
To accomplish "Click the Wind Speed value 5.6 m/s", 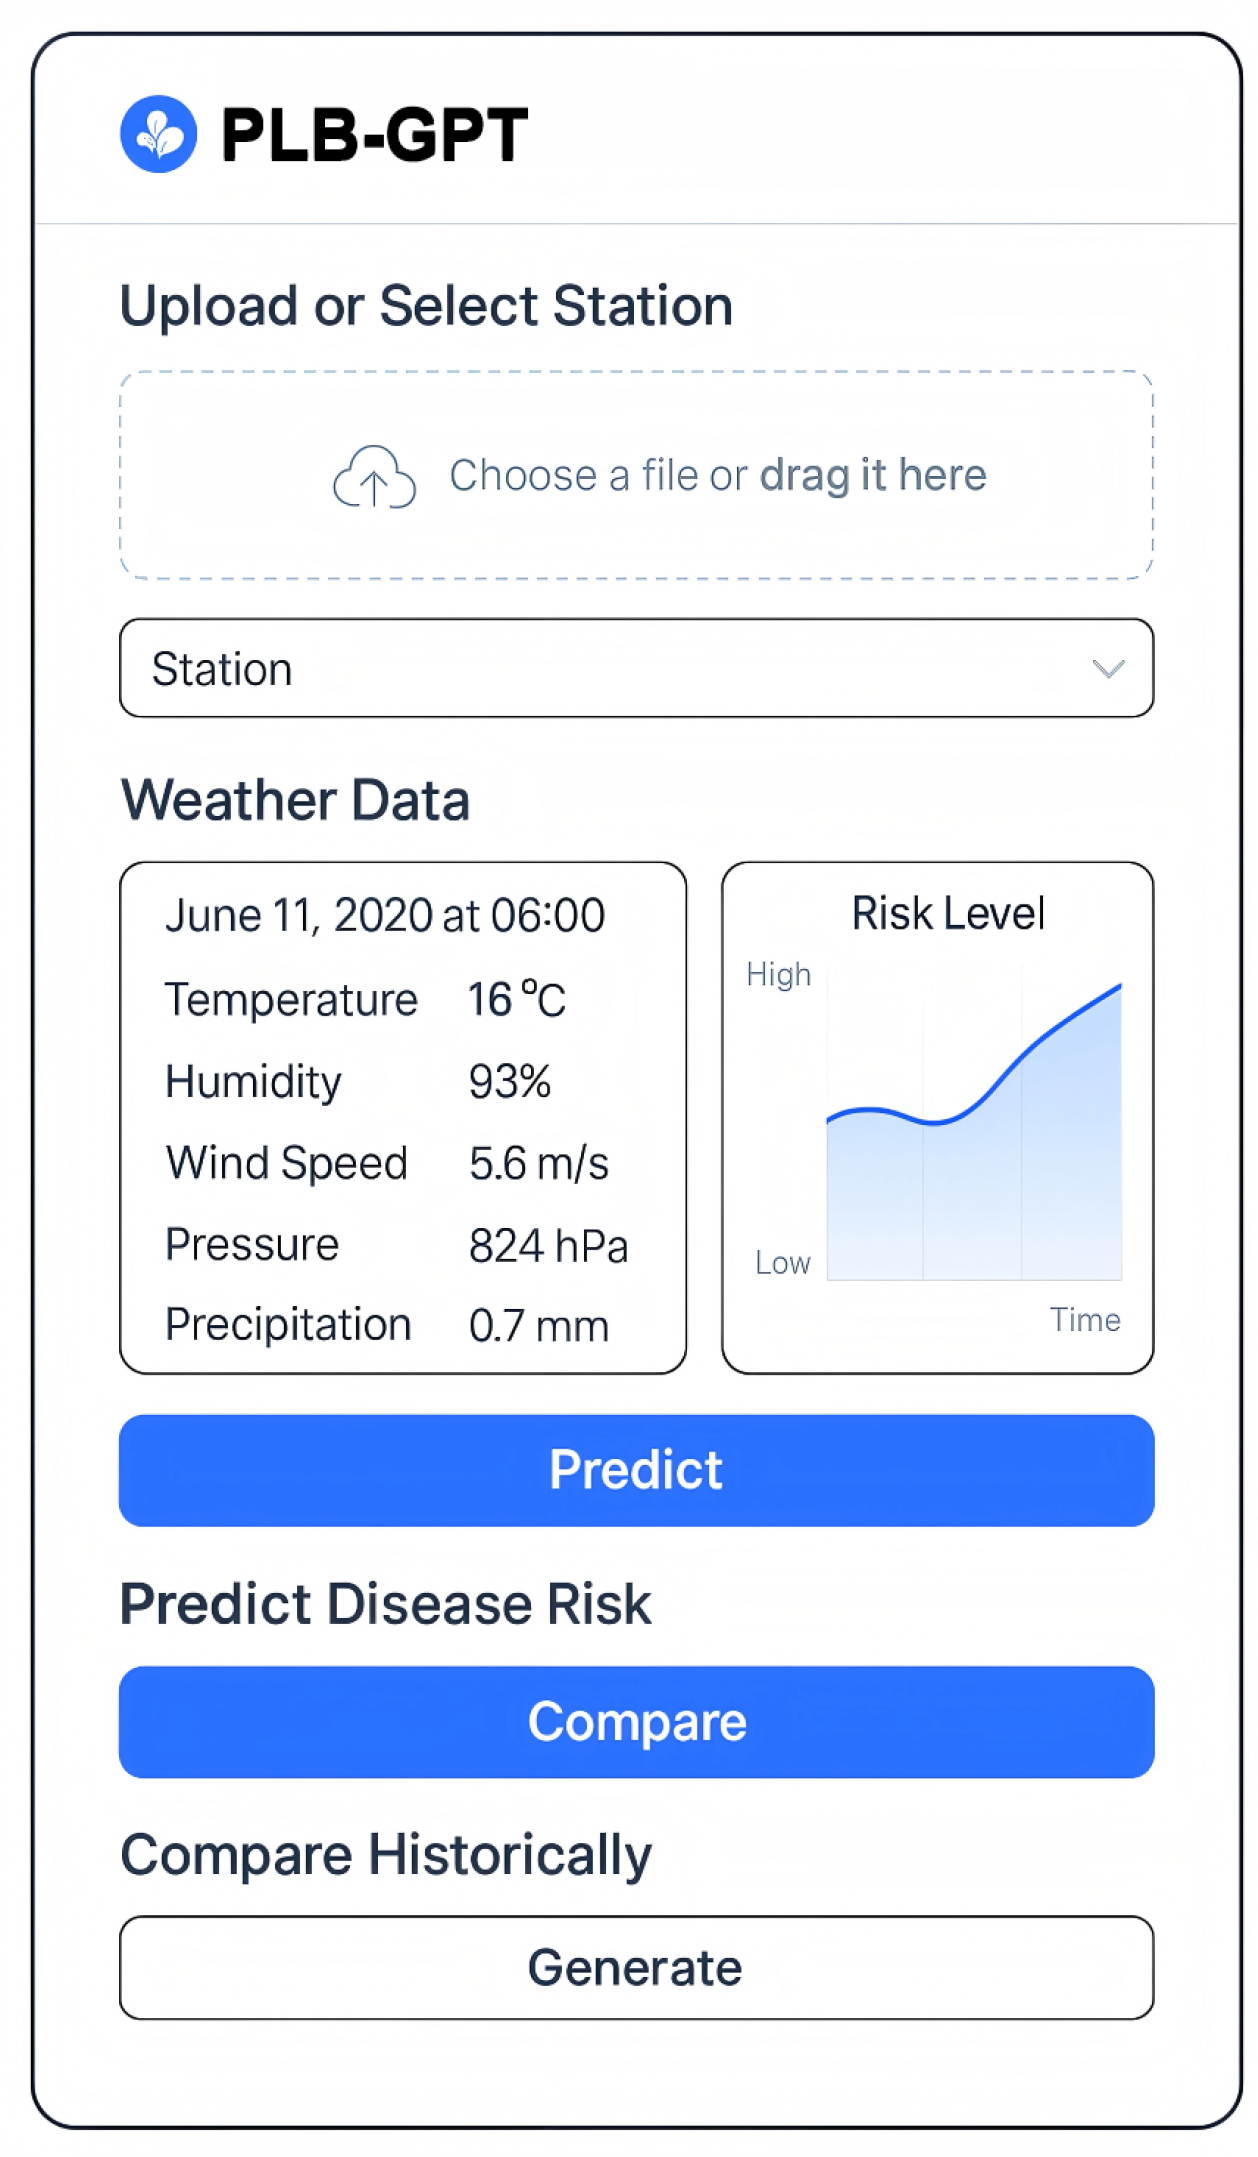I will 538,1163.
